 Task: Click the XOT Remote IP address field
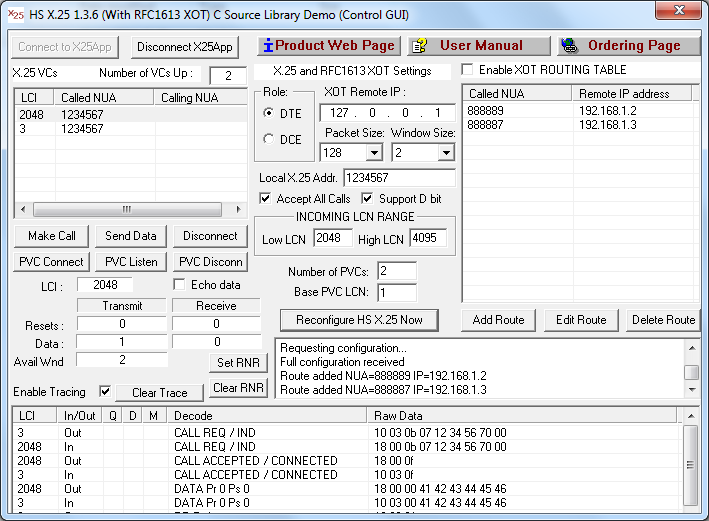click(388, 113)
